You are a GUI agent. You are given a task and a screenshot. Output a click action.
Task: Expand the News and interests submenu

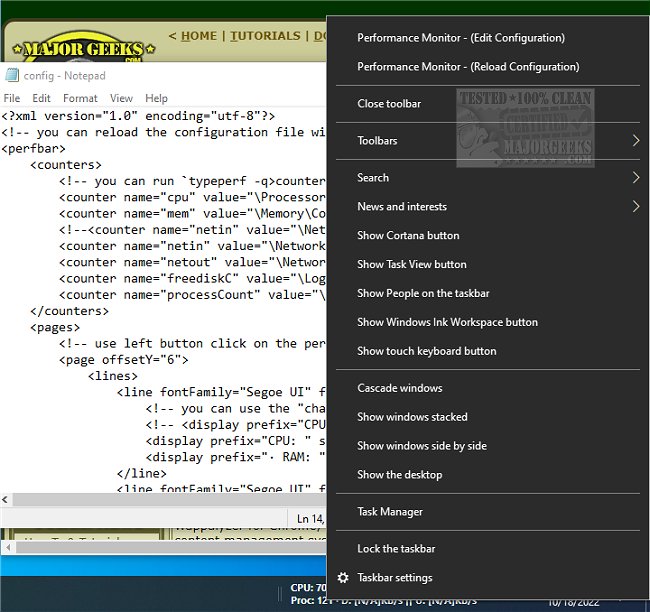point(402,207)
